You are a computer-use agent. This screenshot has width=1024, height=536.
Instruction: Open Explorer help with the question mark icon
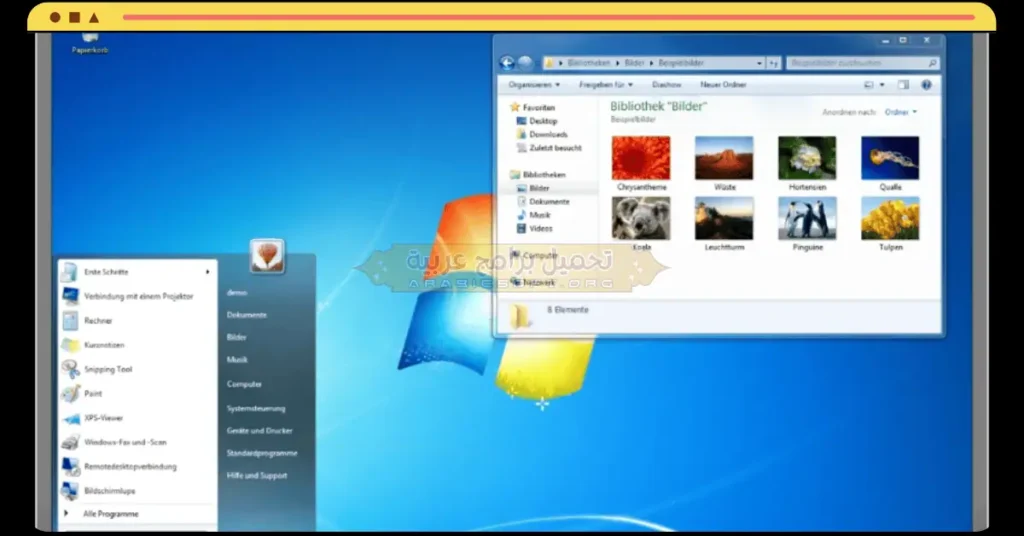point(926,85)
